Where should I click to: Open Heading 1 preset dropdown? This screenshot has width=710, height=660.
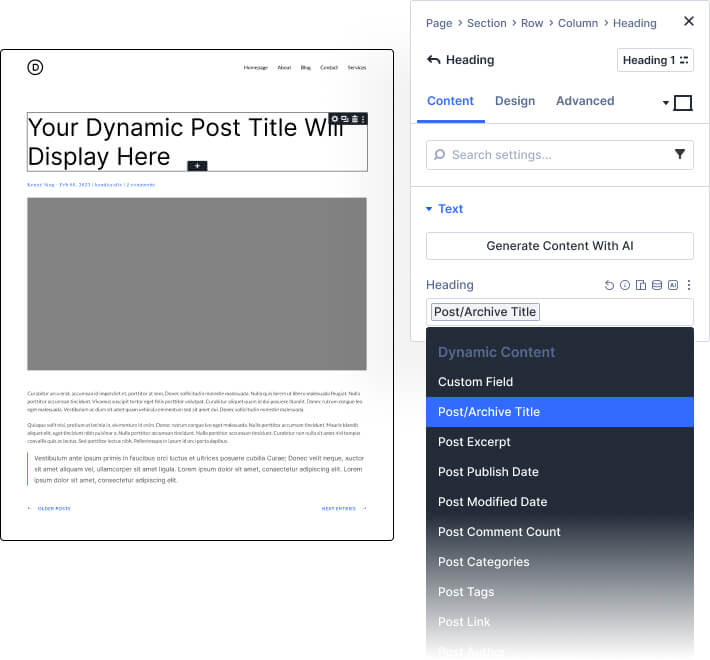click(x=655, y=60)
